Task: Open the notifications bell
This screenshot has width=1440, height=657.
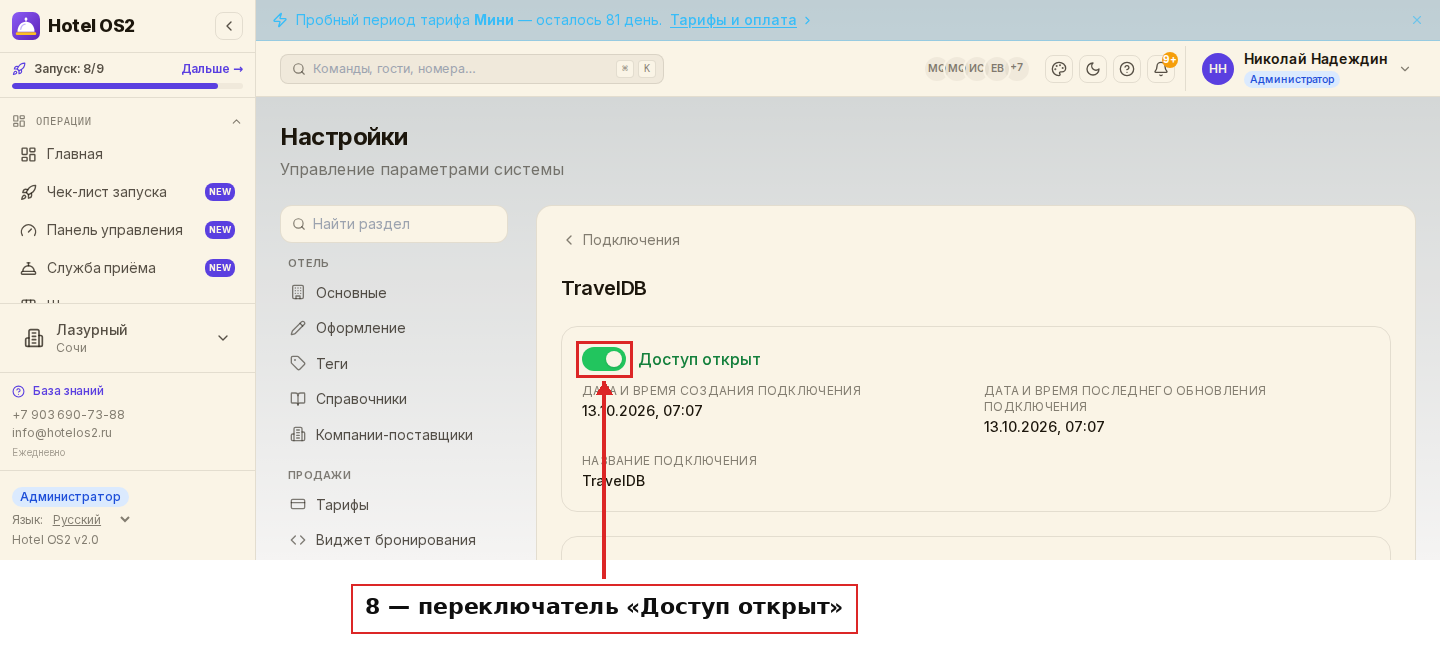Action: 1161,69
